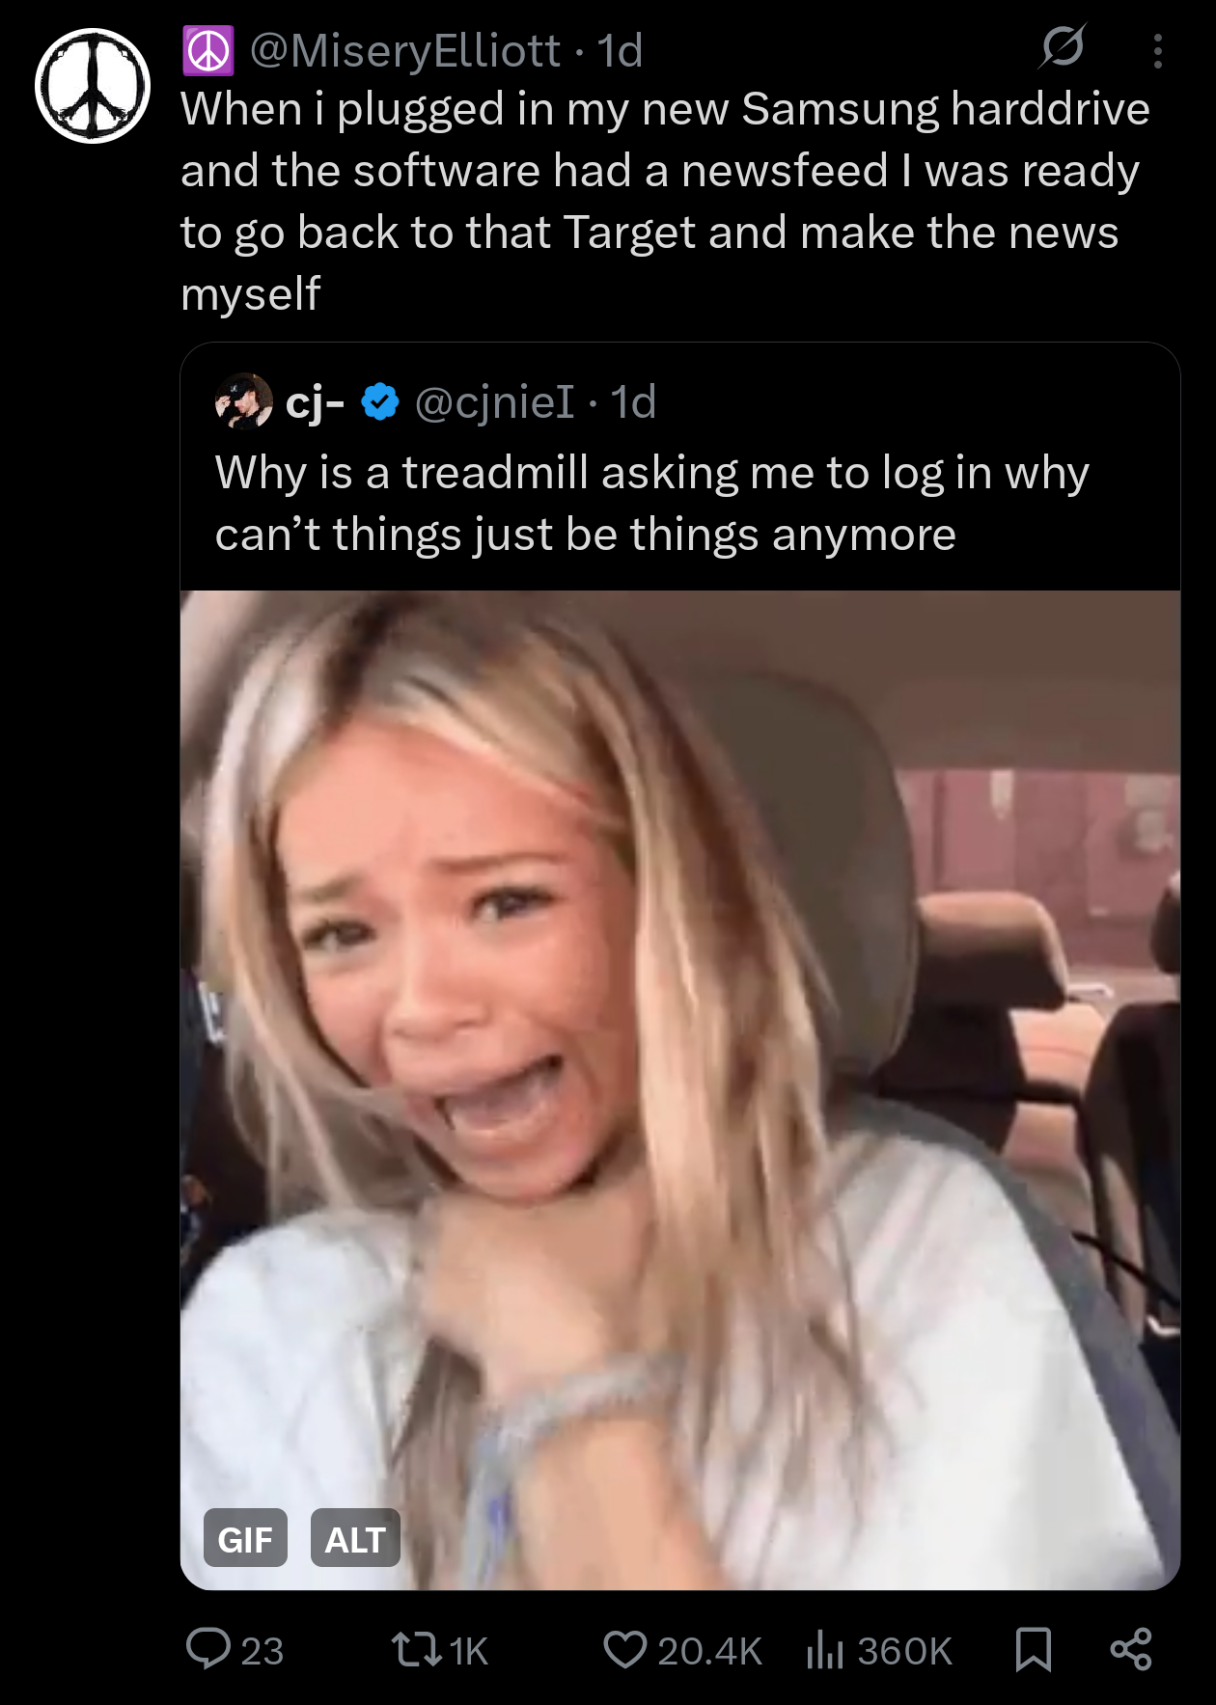Viewport: 1216px width, 1705px height.
Task: Open the quoted treadmill tweet text
Action: [650, 503]
